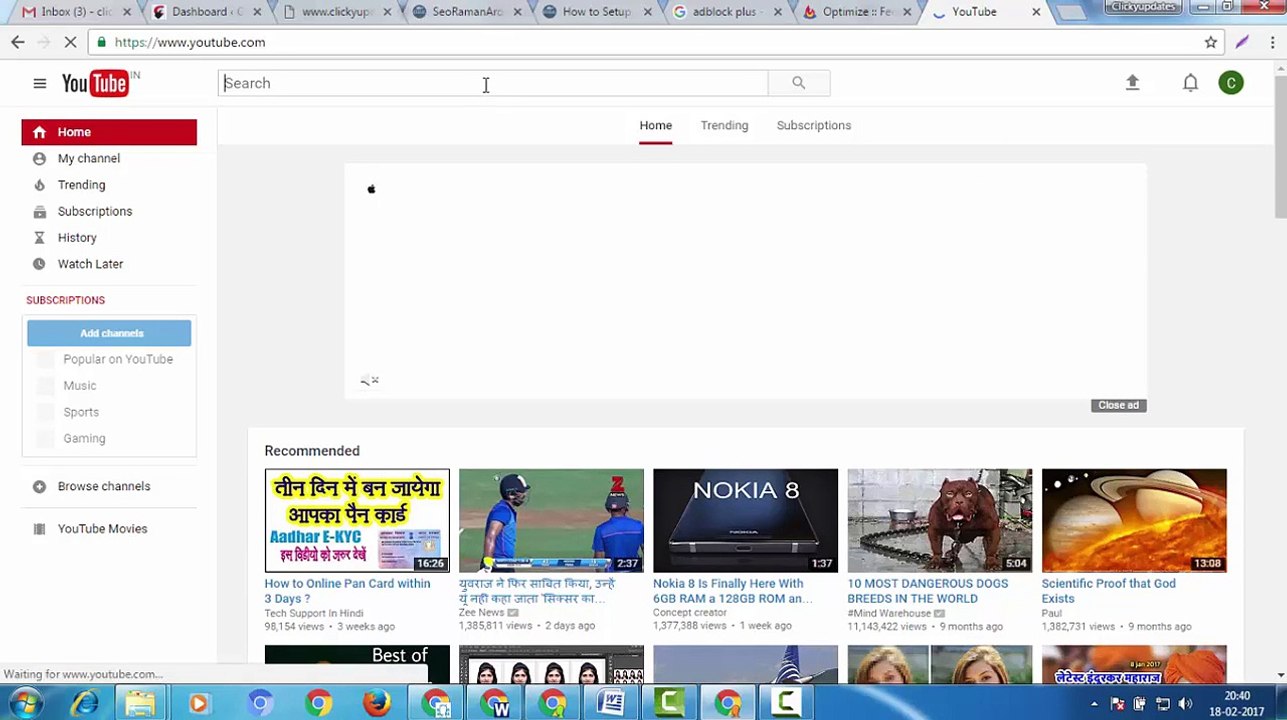
Task: Open Watch Later in sidebar
Action: [x=90, y=264]
